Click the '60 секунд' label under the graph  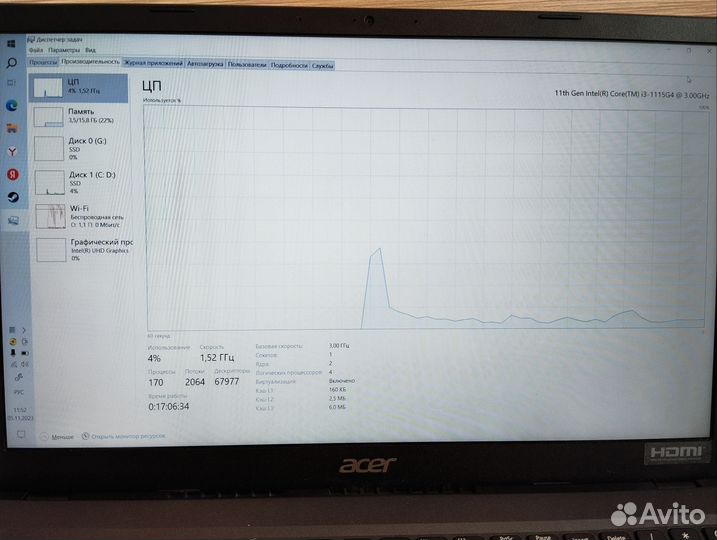click(x=159, y=336)
